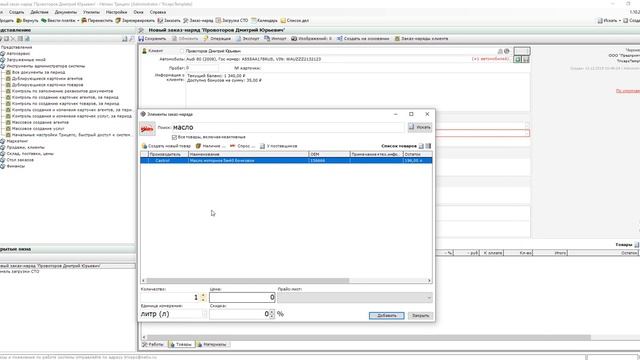Viewport: 640px width, 360px height.
Task: Click the Заказ-наряд toolbar button
Action: [x=198, y=20]
